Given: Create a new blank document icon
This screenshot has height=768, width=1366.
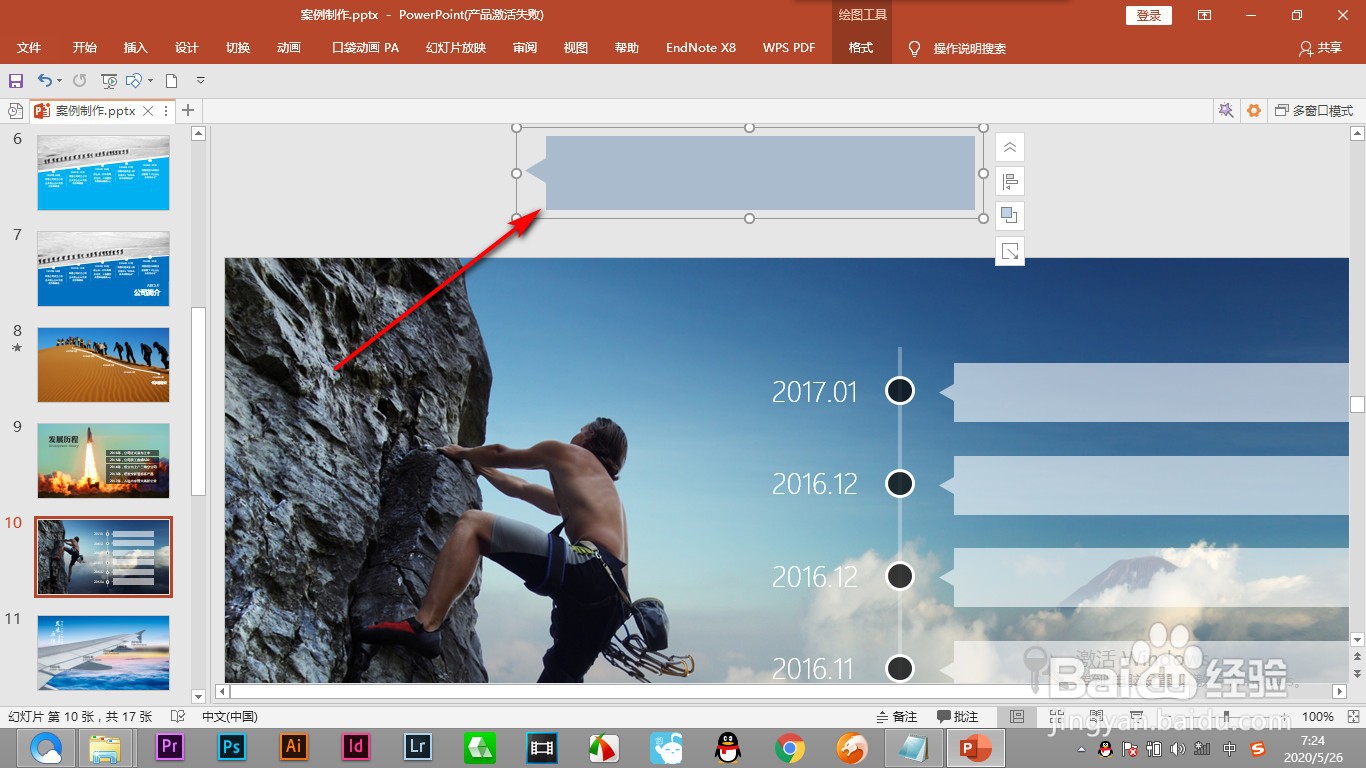Looking at the screenshot, I should (172, 81).
